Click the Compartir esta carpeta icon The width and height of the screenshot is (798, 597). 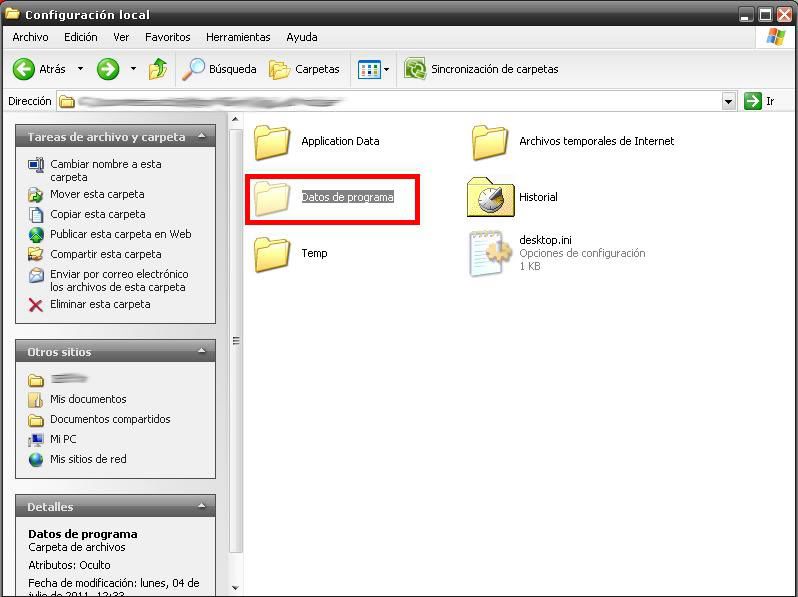point(36,254)
